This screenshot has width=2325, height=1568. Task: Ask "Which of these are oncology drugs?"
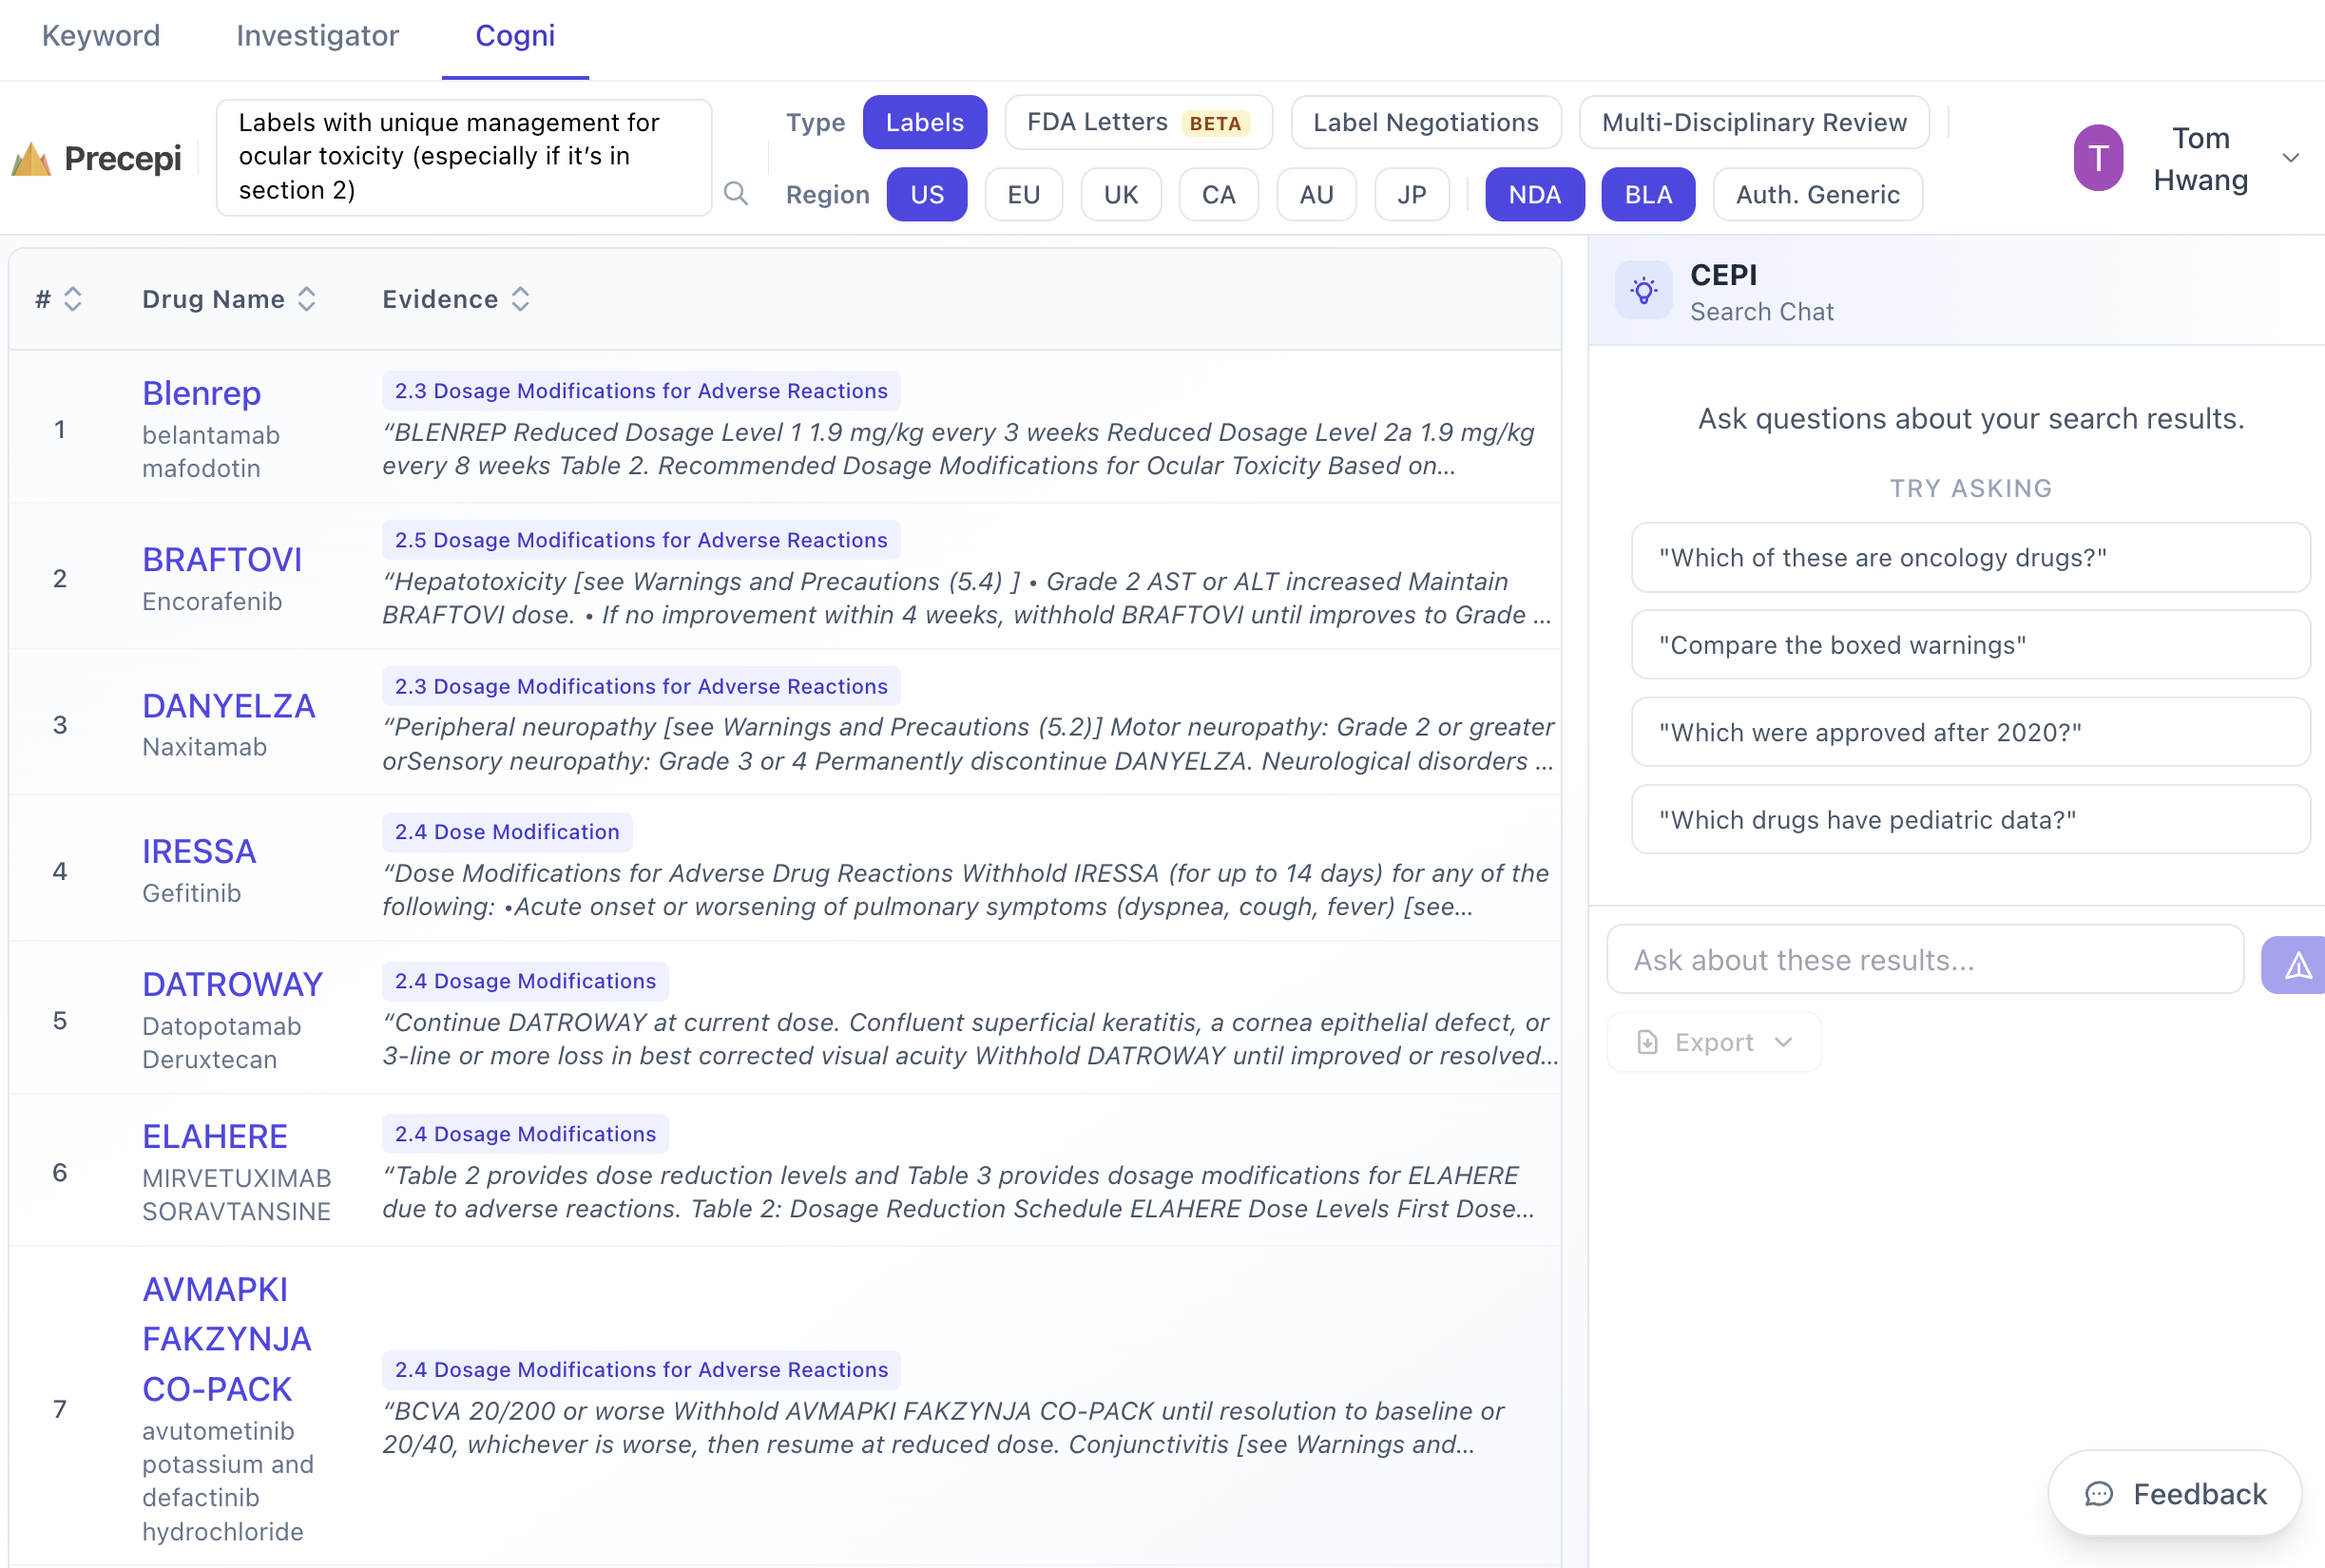pos(1970,557)
